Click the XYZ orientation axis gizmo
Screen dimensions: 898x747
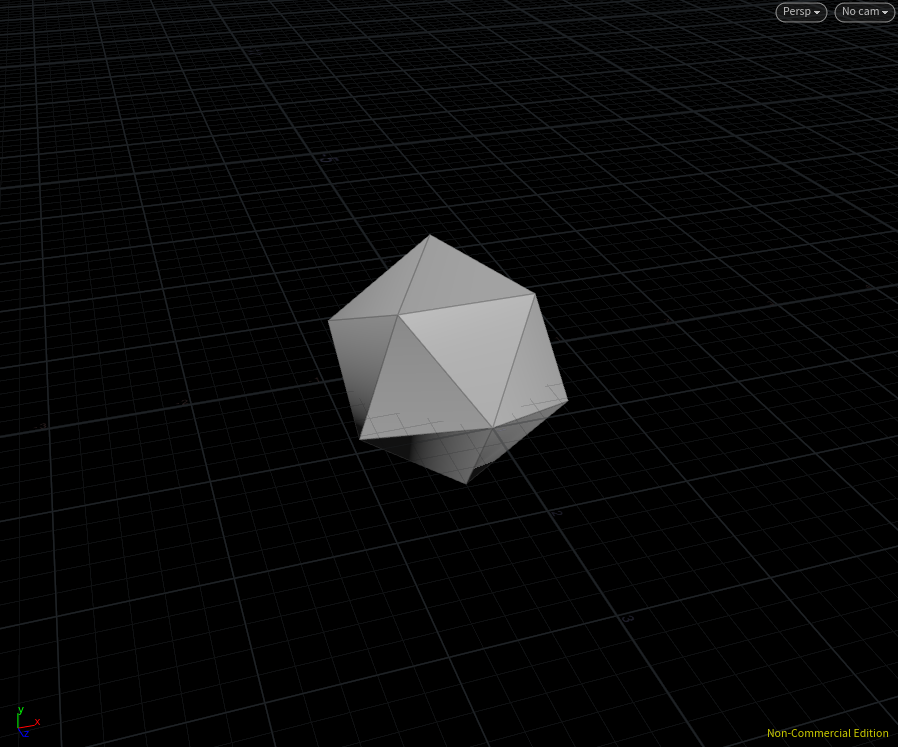[x=27, y=722]
